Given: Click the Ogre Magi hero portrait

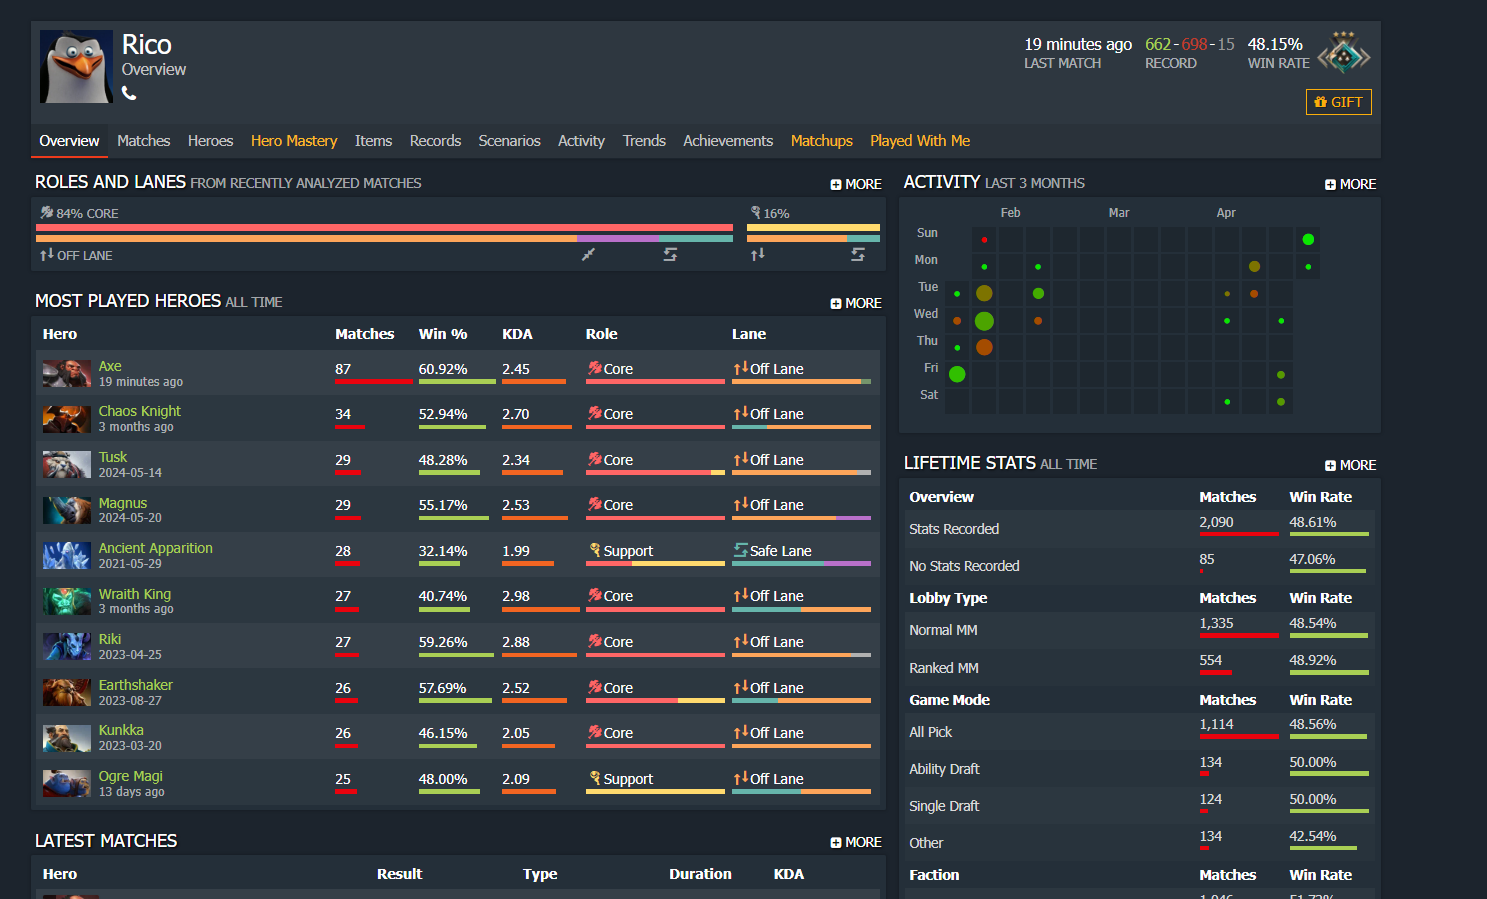Looking at the screenshot, I should 67,784.
